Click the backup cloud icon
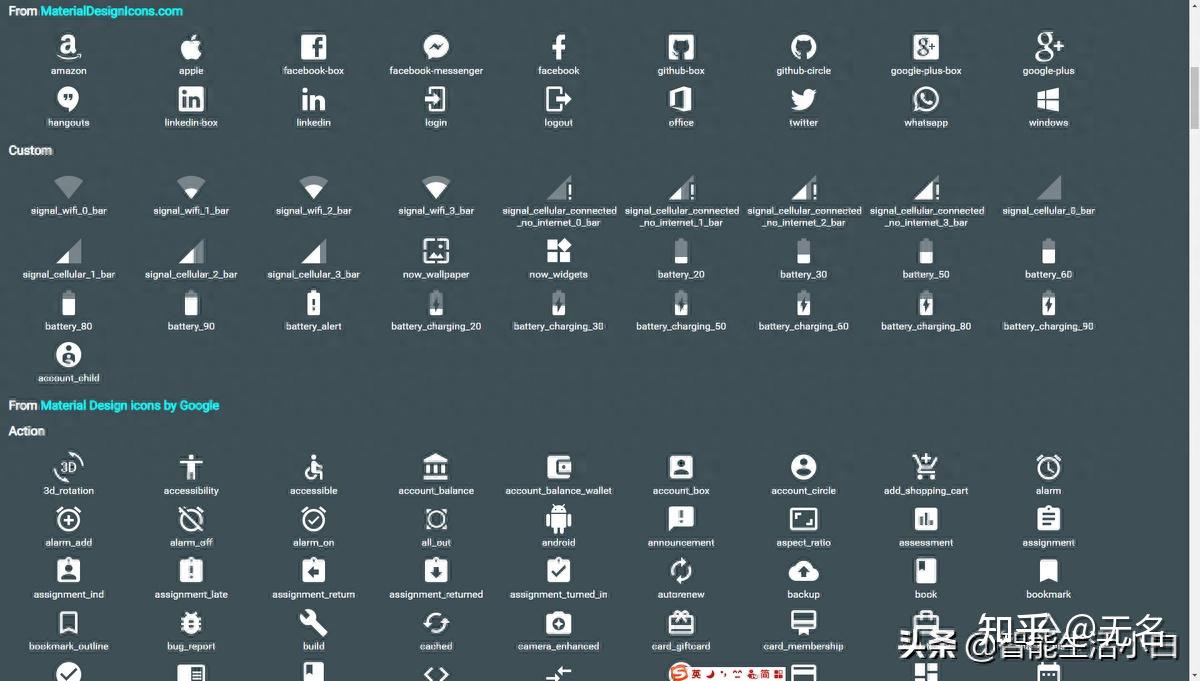 (804, 571)
